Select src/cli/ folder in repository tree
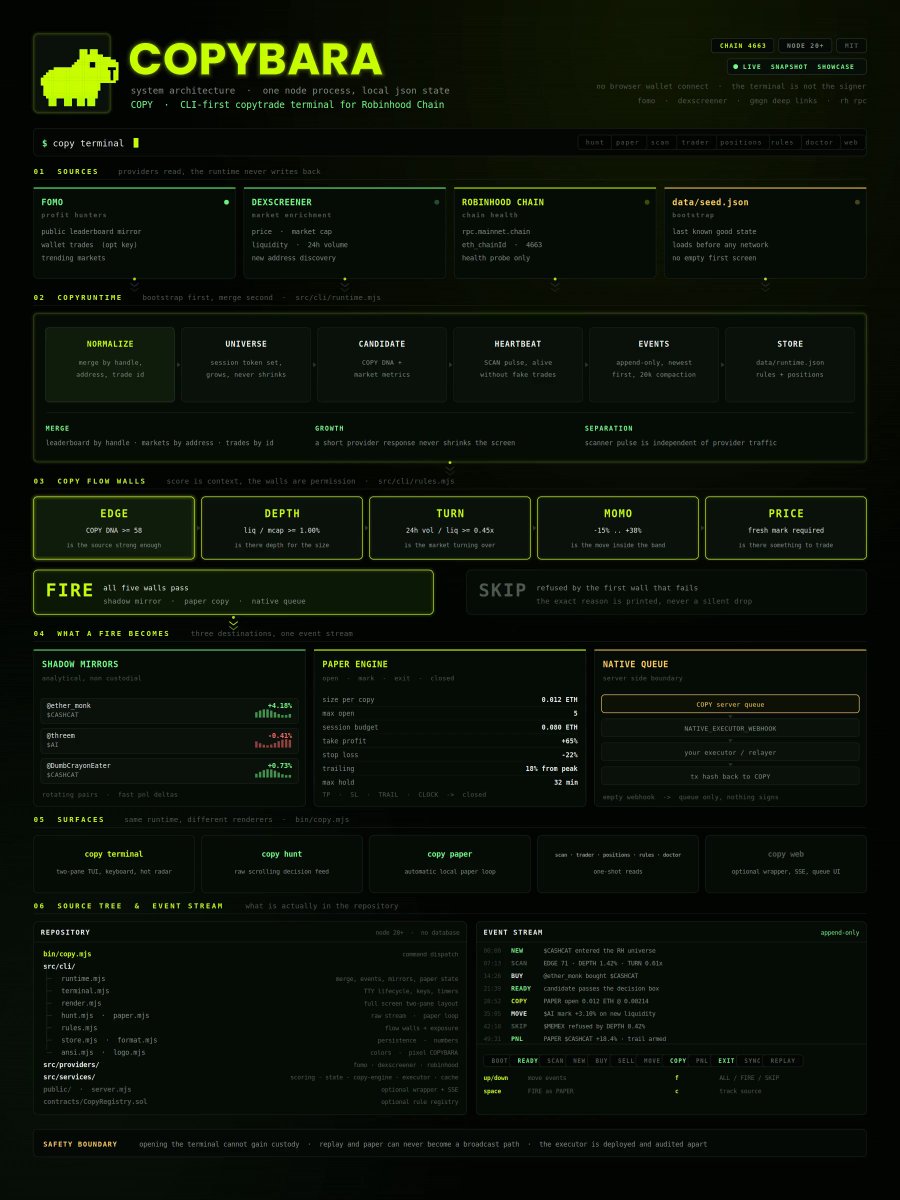This screenshot has height=1200, width=900. pyautogui.click(x=61, y=966)
